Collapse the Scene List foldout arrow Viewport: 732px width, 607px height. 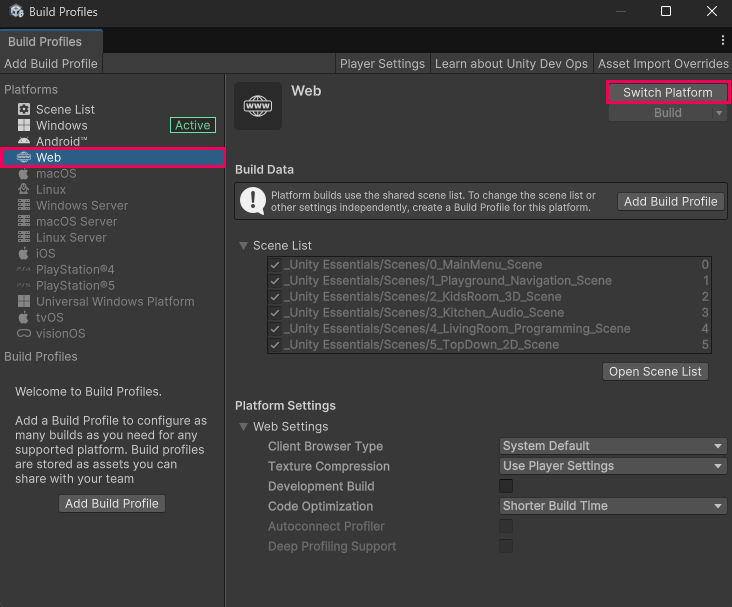pyautogui.click(x=243, y=245)
